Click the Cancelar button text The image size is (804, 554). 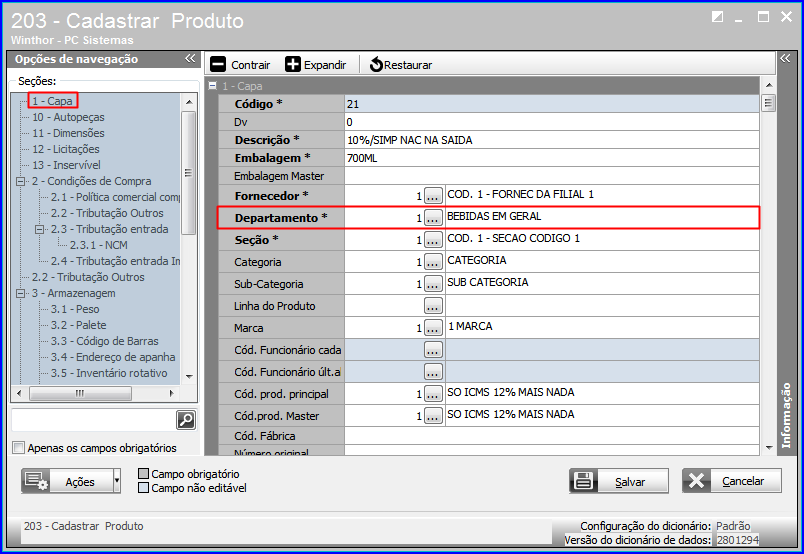[743, 481]
